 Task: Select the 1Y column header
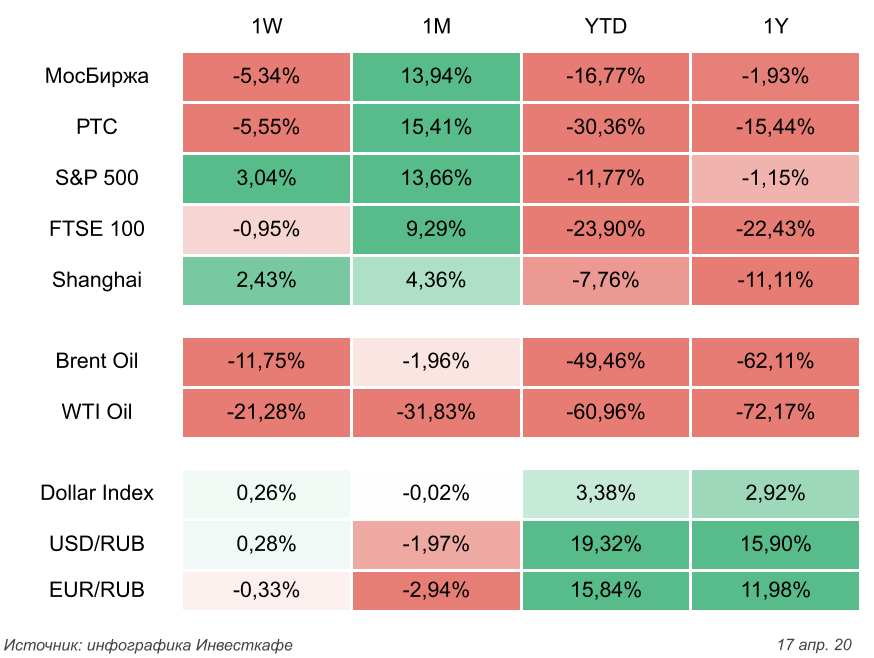point(774,27)
